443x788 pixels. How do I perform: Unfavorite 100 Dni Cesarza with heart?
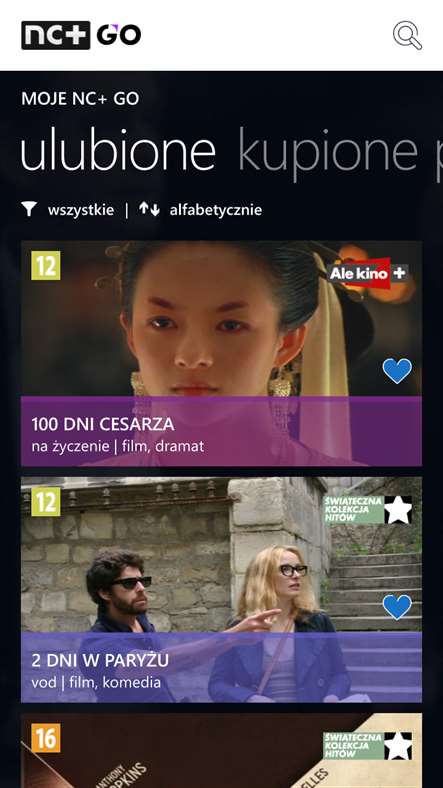(x=397, y=371)
